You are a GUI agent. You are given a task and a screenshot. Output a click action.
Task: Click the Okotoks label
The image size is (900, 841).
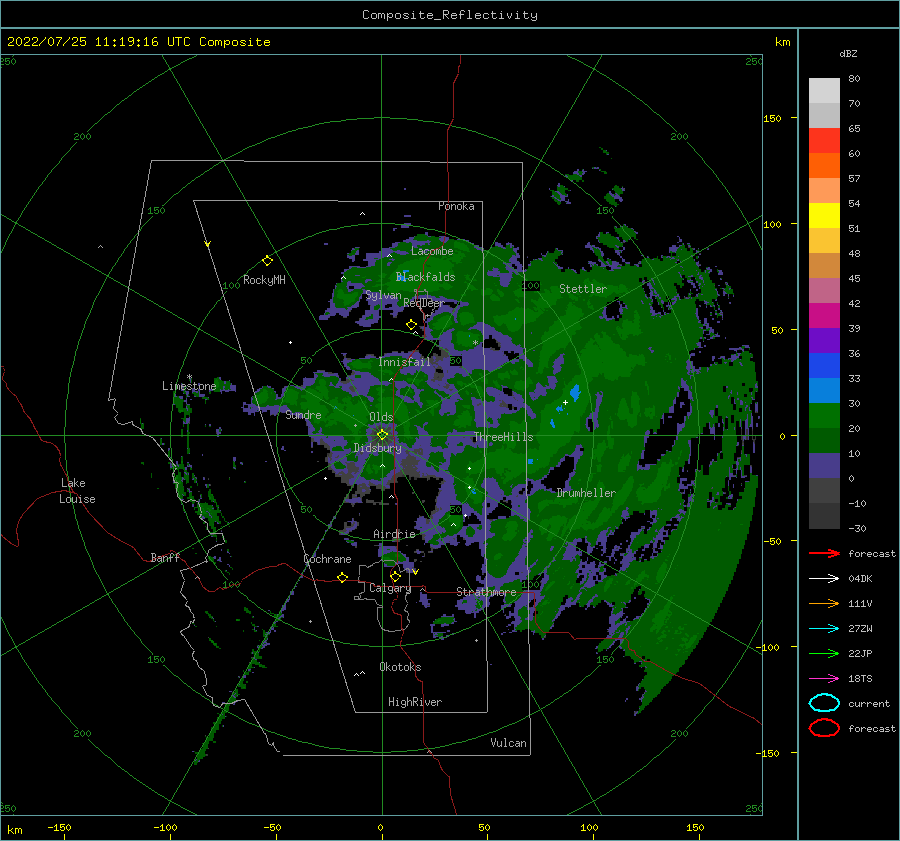tap(400, 667)
